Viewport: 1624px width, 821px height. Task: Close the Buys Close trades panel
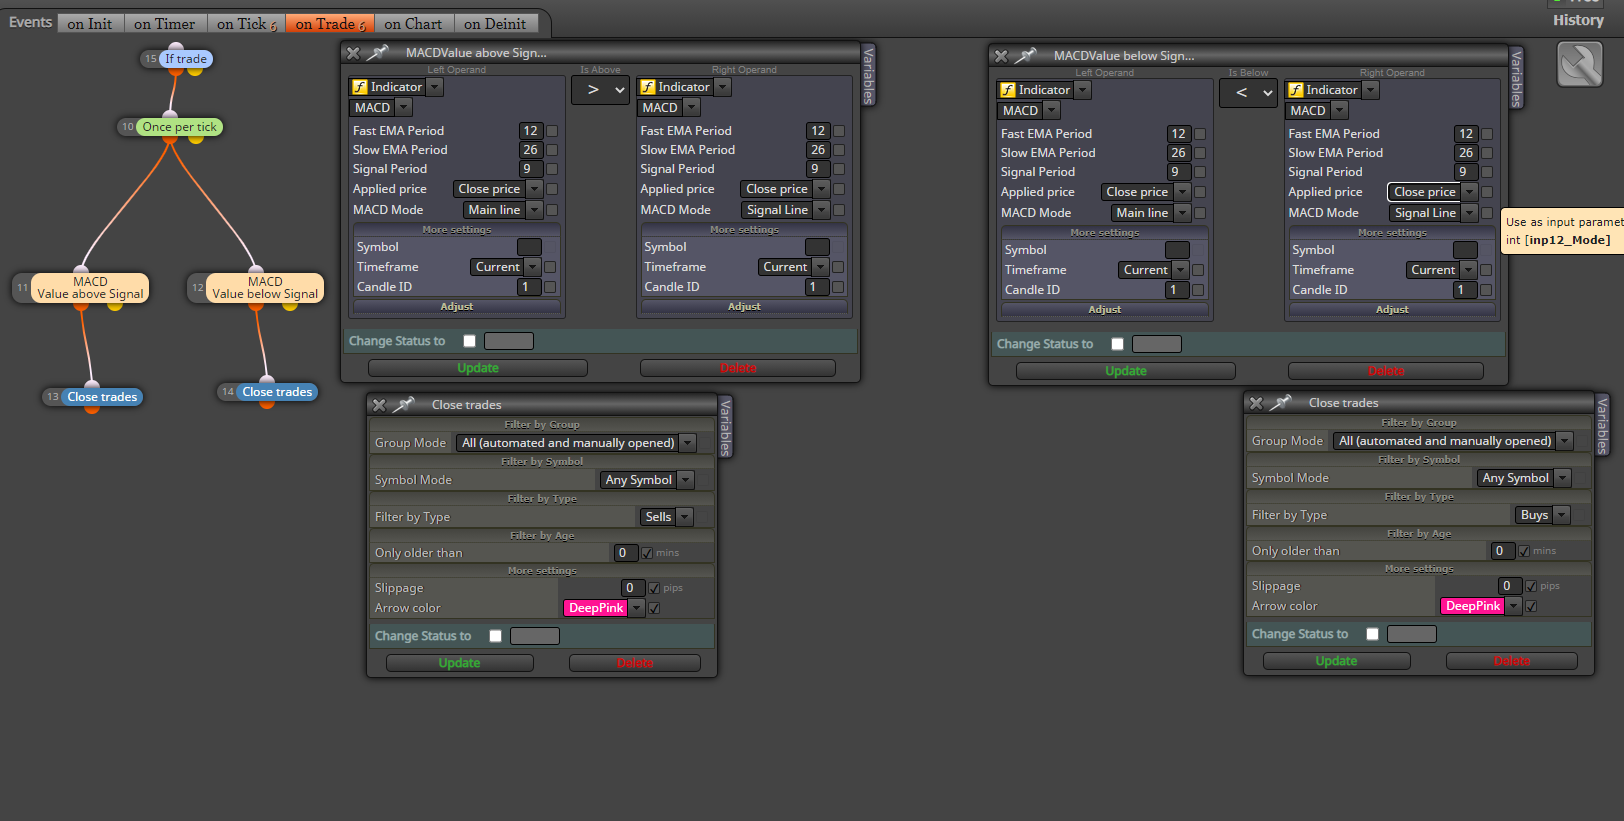1256,403
